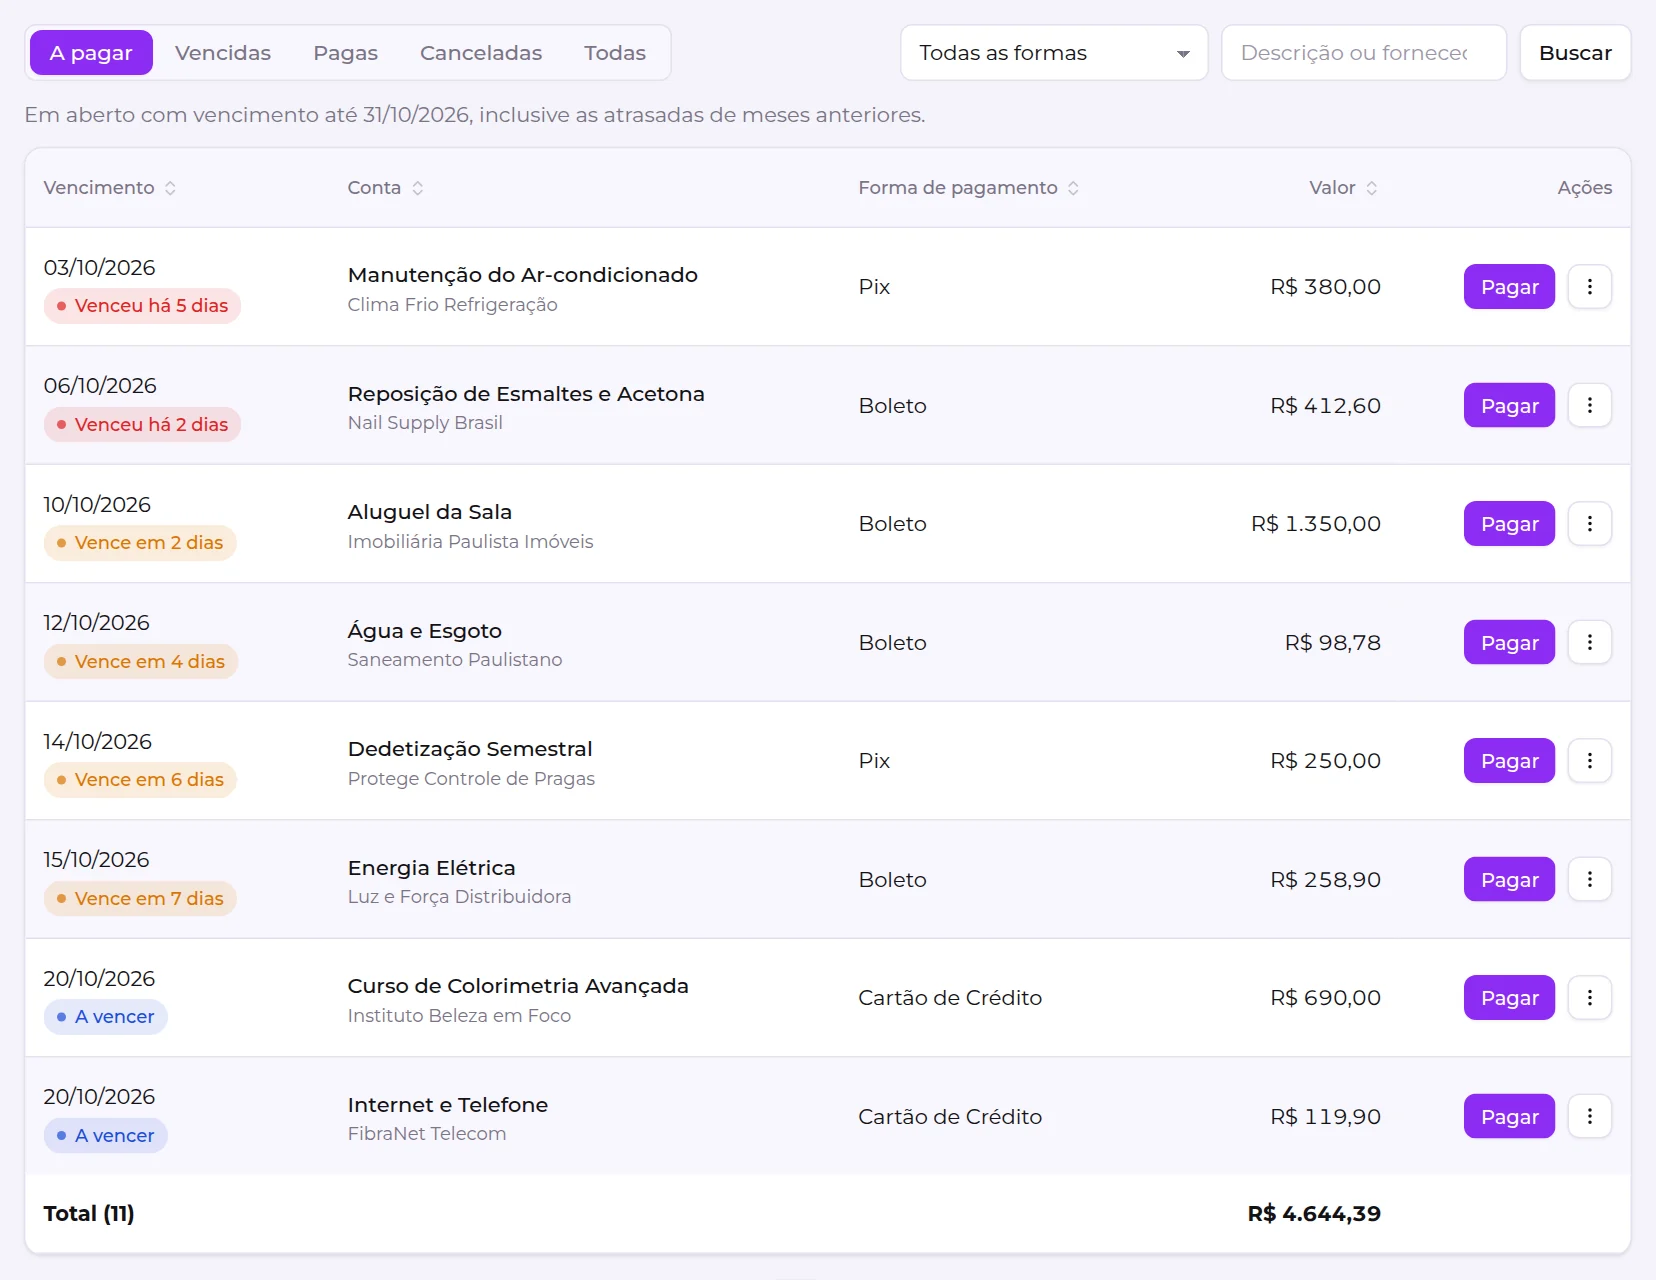Focus the Descrição ou fornecedor search field
Viewport: 1656px width, 1280px height.
point(1364,53)
